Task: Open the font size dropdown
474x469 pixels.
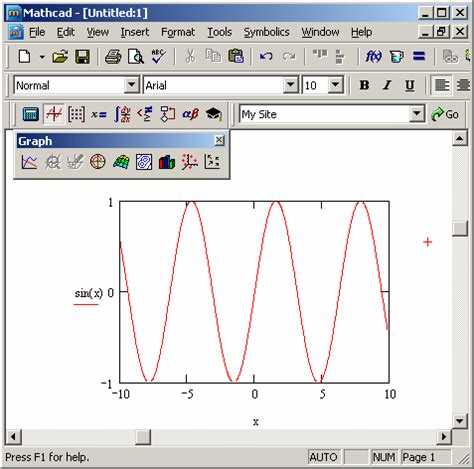Action: point(335,85)
